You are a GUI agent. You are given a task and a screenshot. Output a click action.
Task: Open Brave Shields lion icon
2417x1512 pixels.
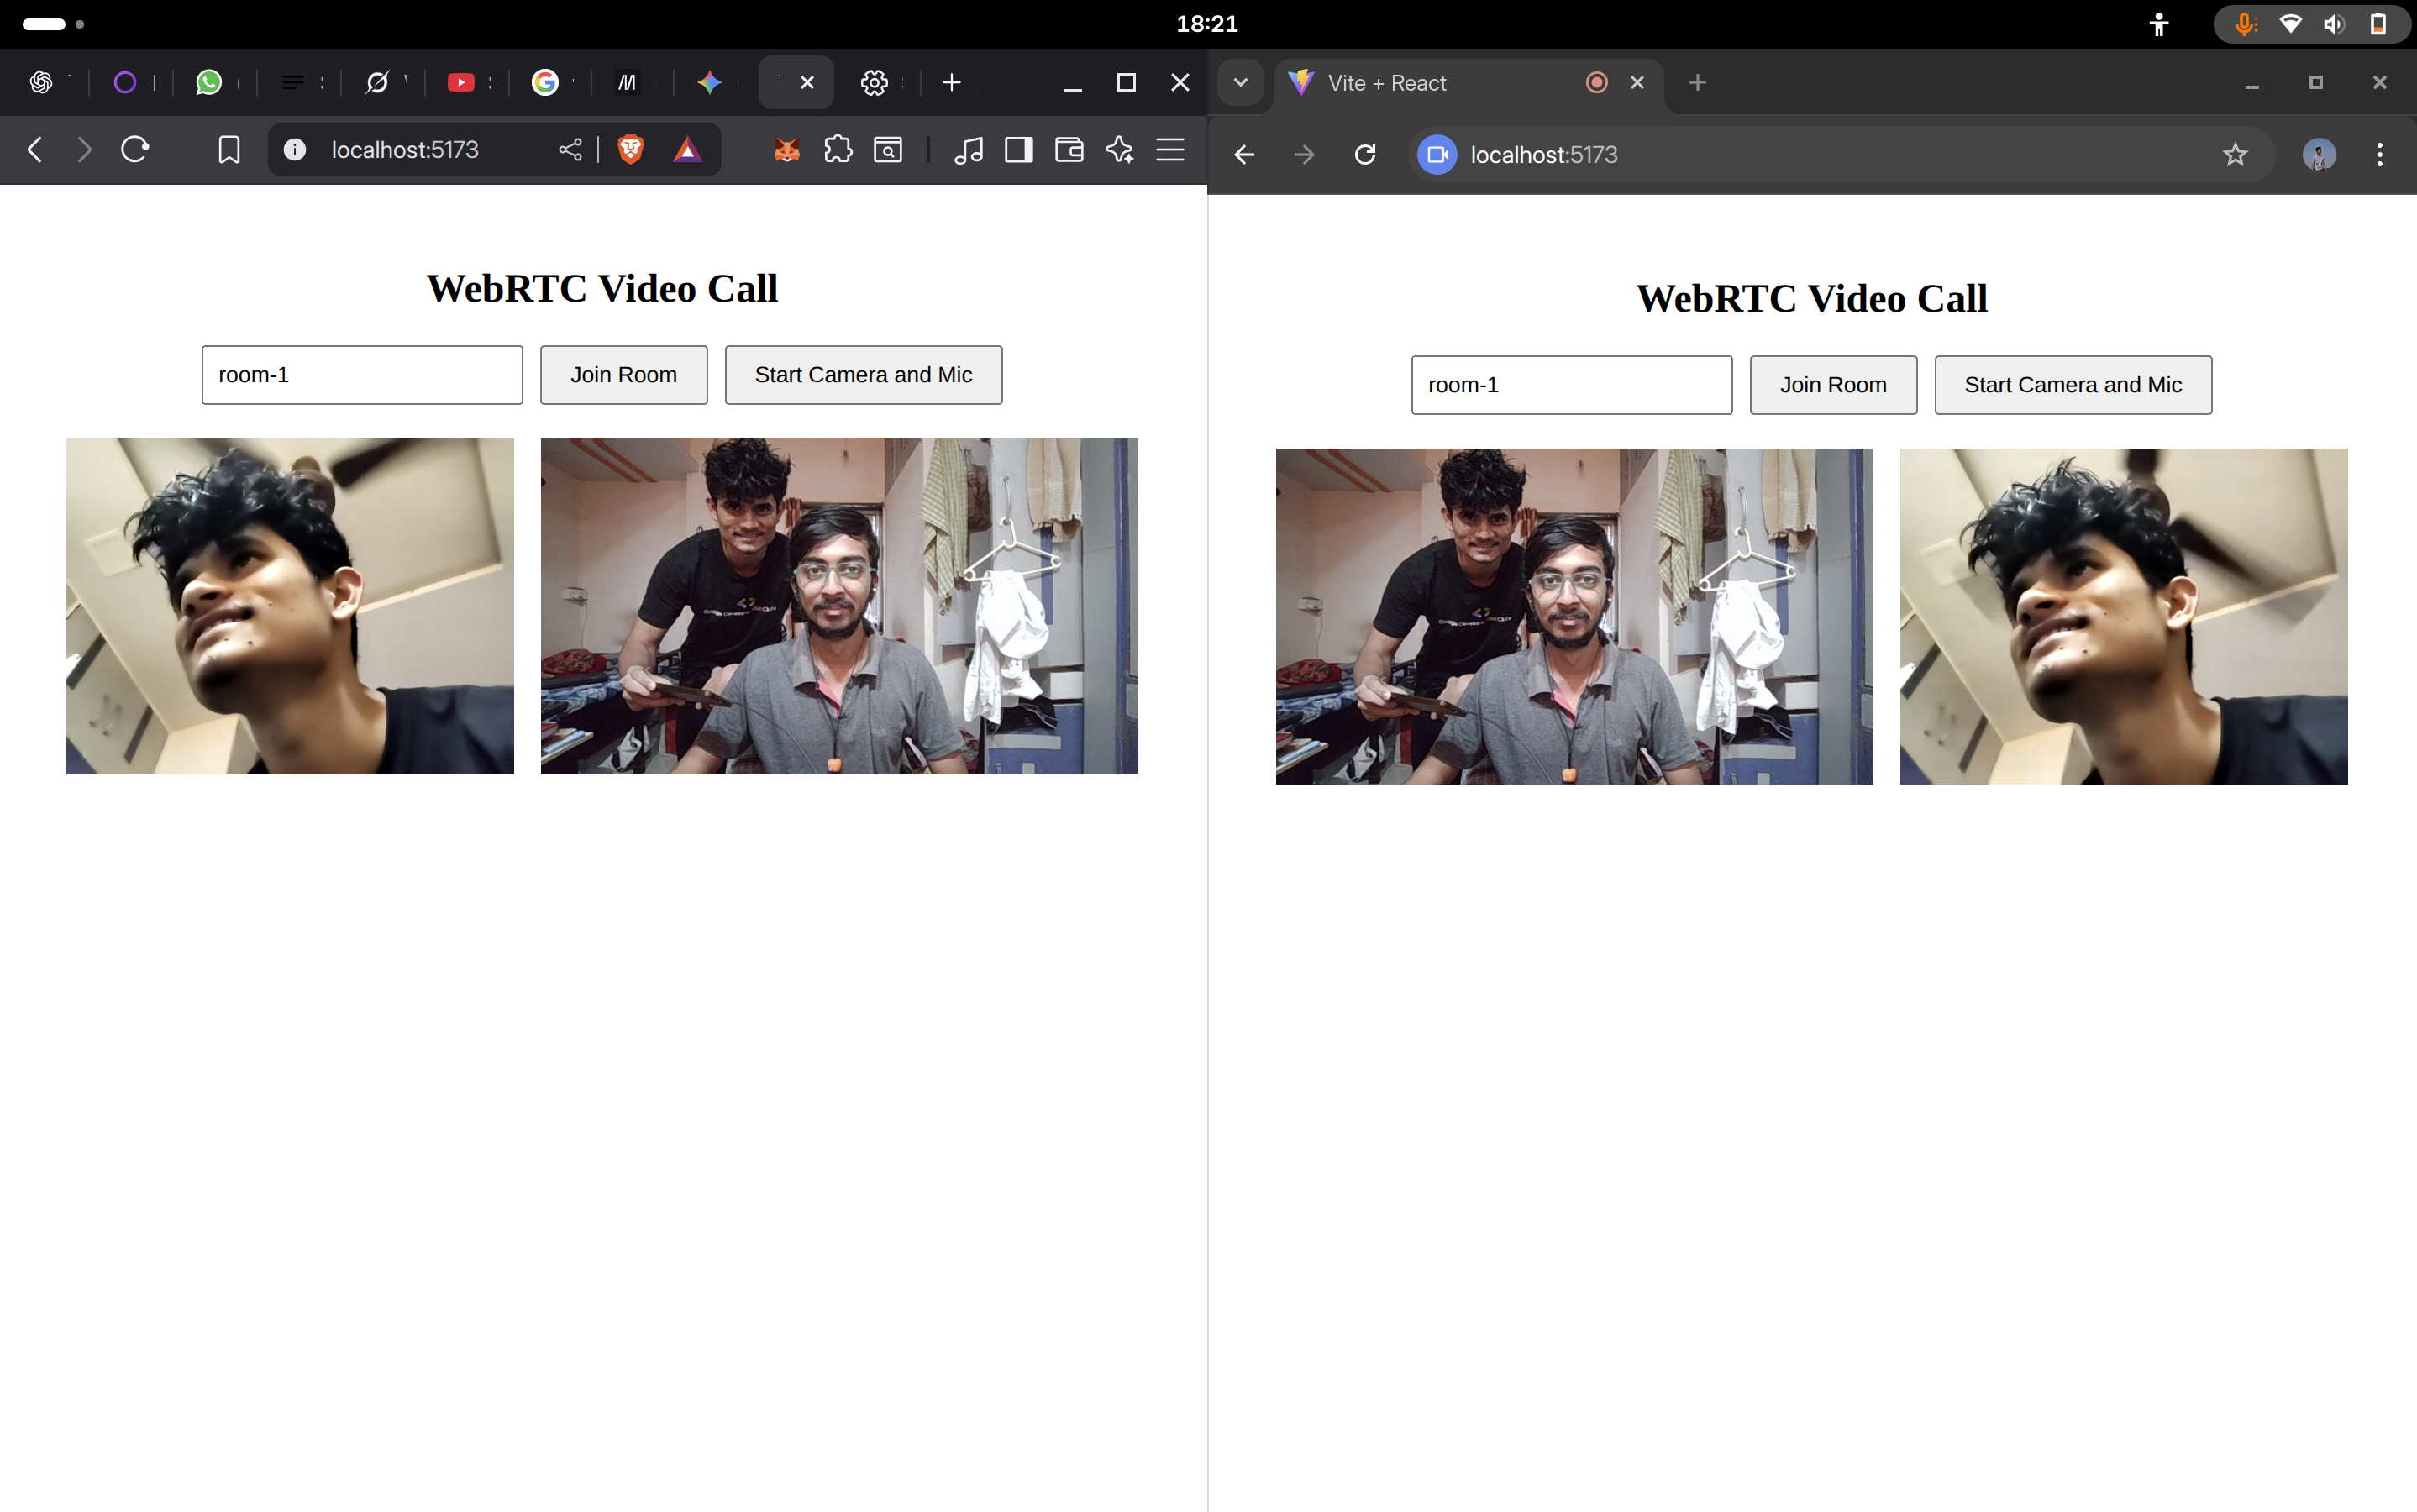coord(630,150)
